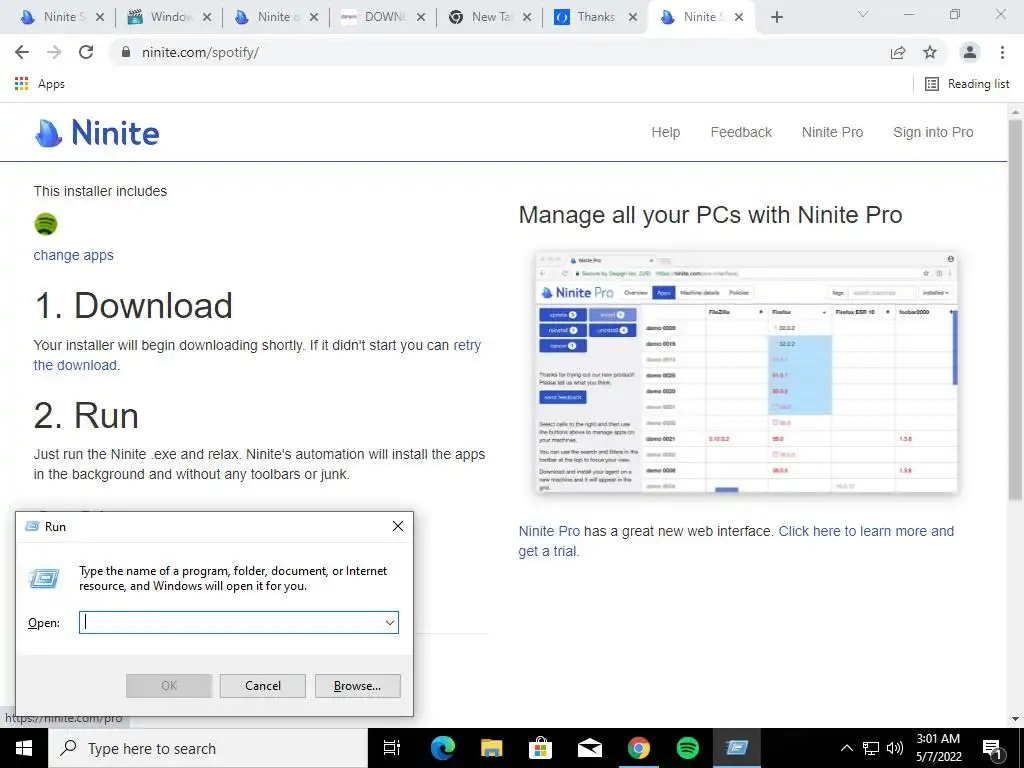The image size is (1024, 768).
Task: Click the Spotify app icon under installer includes
Action: click(x=46, y=224)
